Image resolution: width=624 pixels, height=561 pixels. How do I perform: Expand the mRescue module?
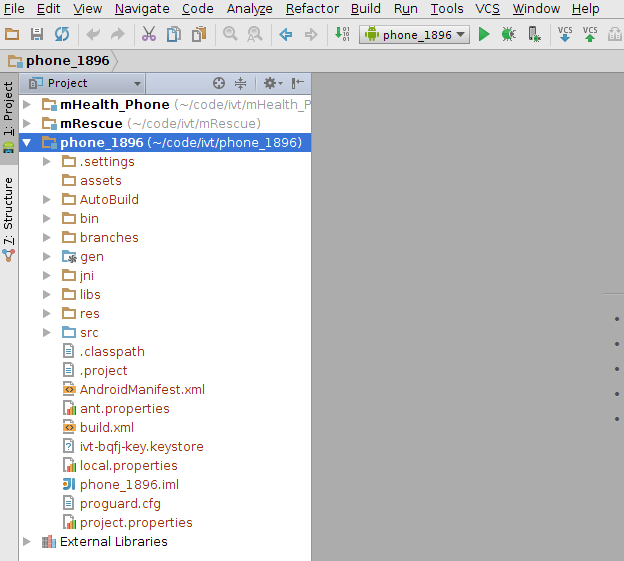[27, 123]
